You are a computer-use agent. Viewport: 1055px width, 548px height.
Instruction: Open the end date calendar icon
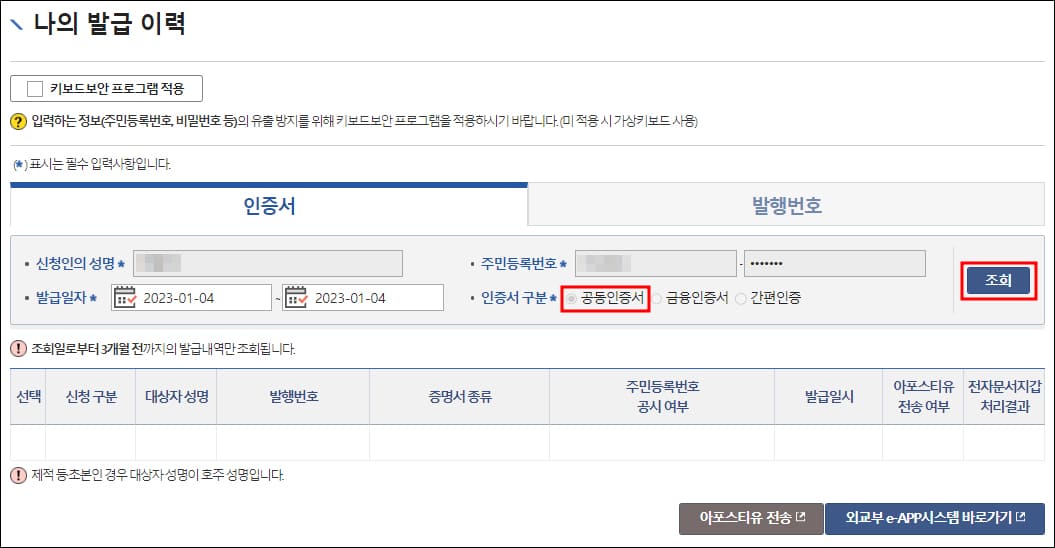click(x=297, y=297)
